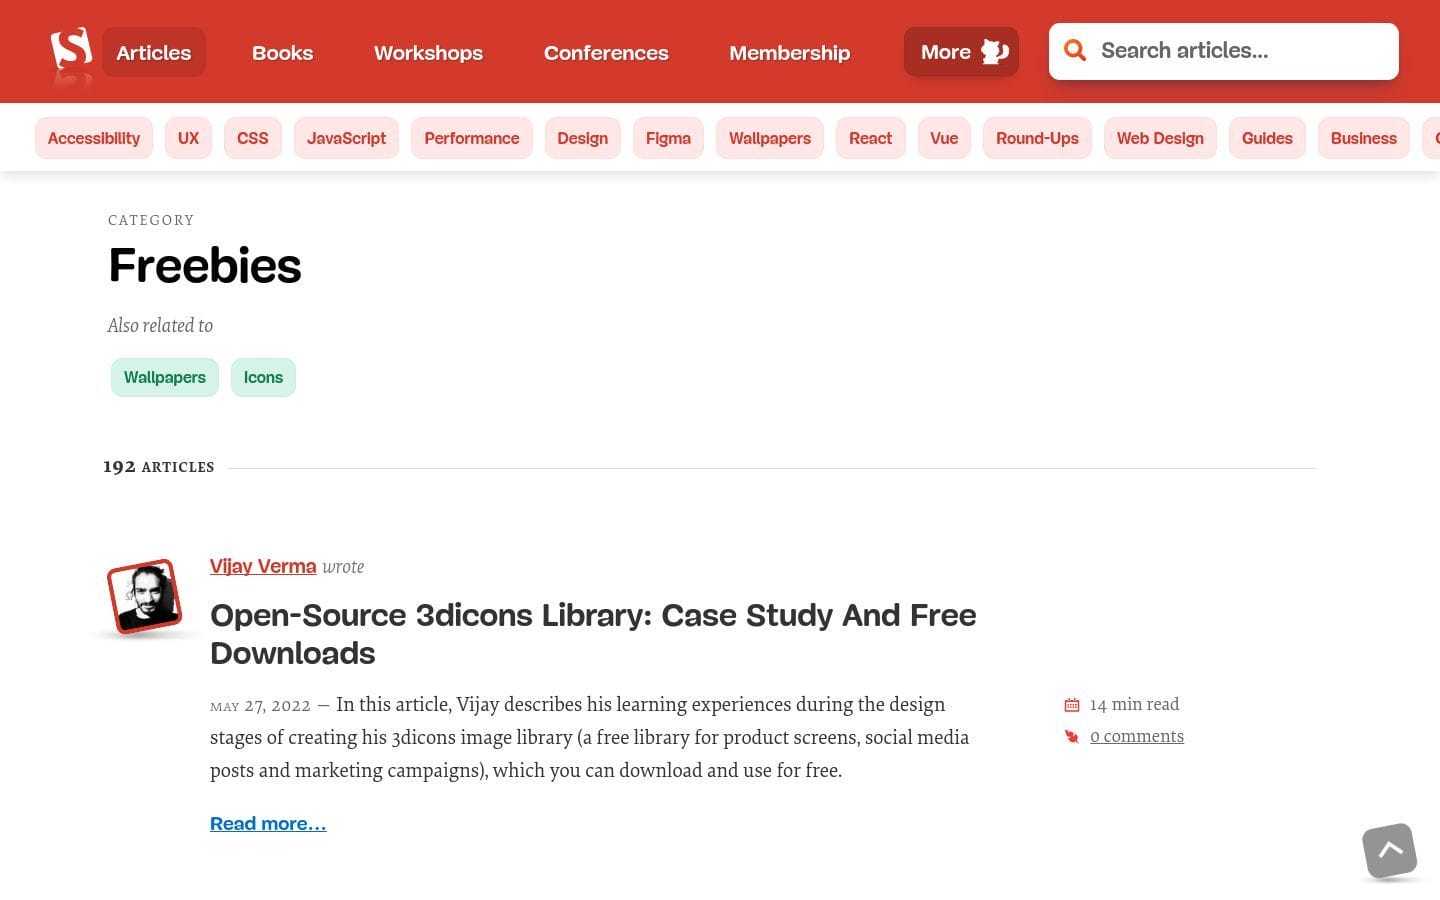The width and height of the screenshot is (1440, 900).
Task: Expand the More menu with cat icon
Action: pos(961,52)
